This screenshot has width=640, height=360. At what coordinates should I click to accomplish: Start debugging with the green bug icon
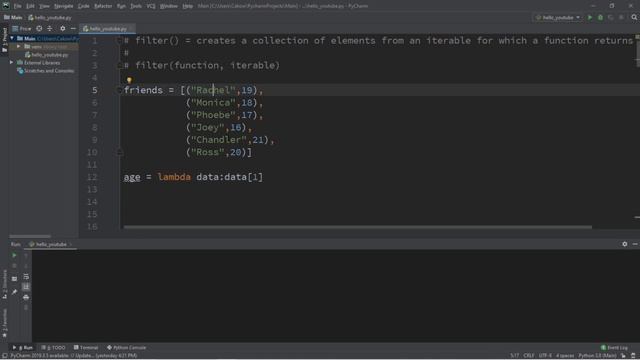pyautogui.click(x=600, y=18)
